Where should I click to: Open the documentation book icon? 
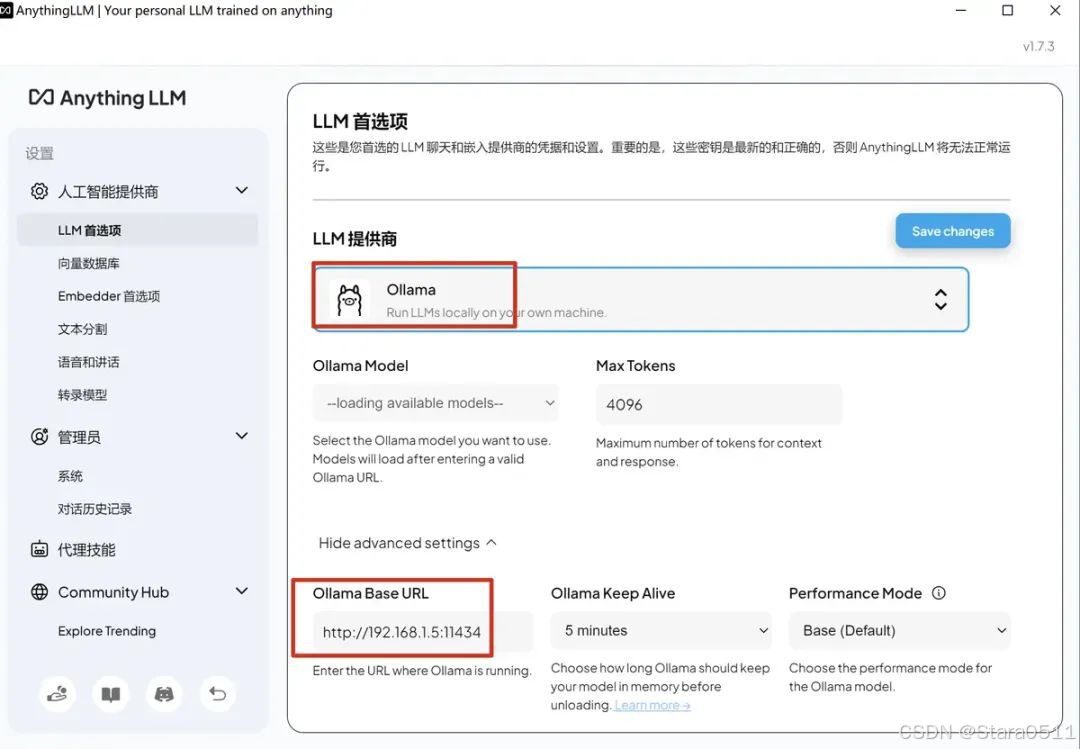coord(111,694)
